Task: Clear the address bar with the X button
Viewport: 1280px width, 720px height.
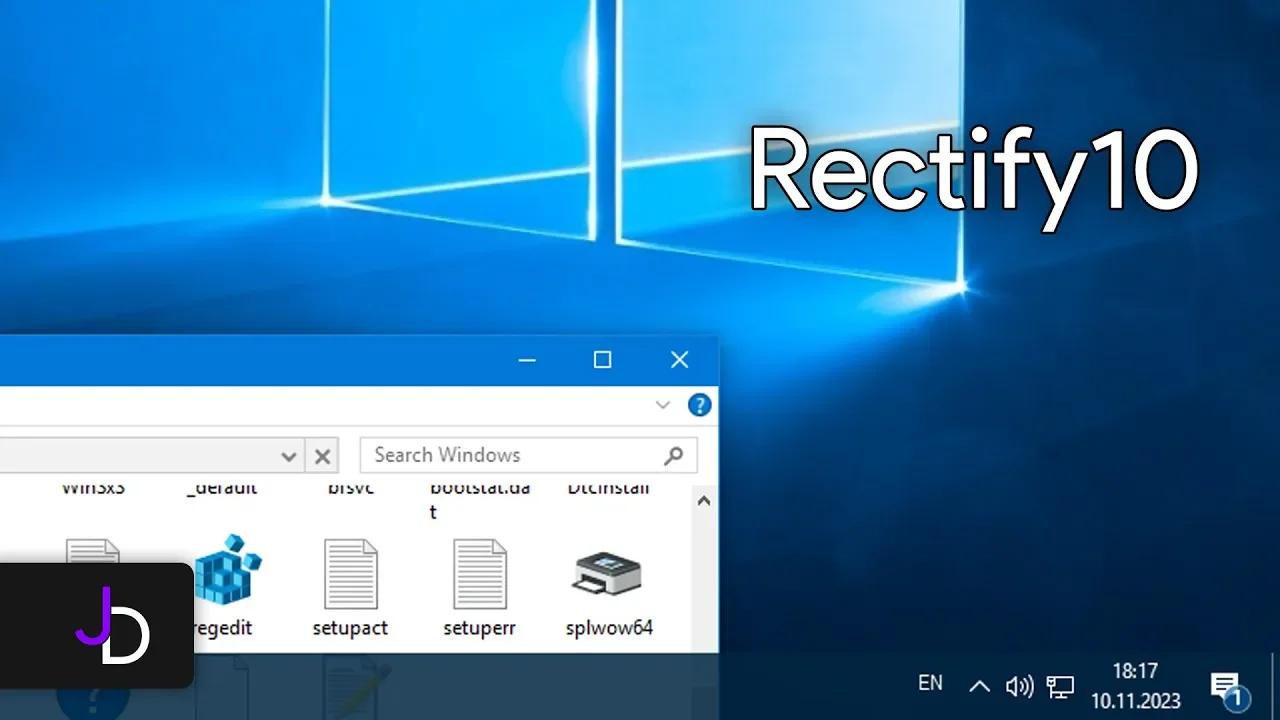Action: [322, 457]
